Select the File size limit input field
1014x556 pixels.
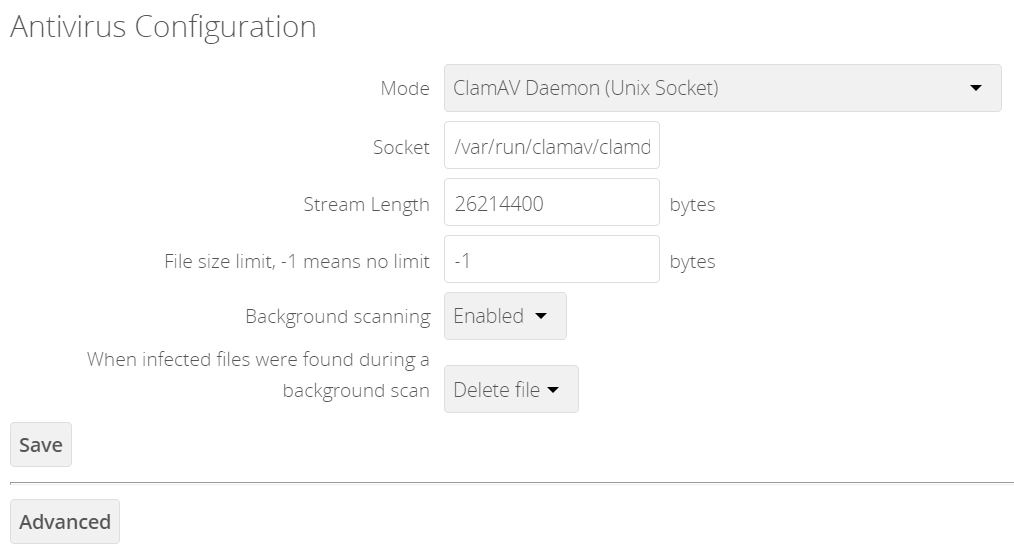pyautogui.click(x=551, y=261)
